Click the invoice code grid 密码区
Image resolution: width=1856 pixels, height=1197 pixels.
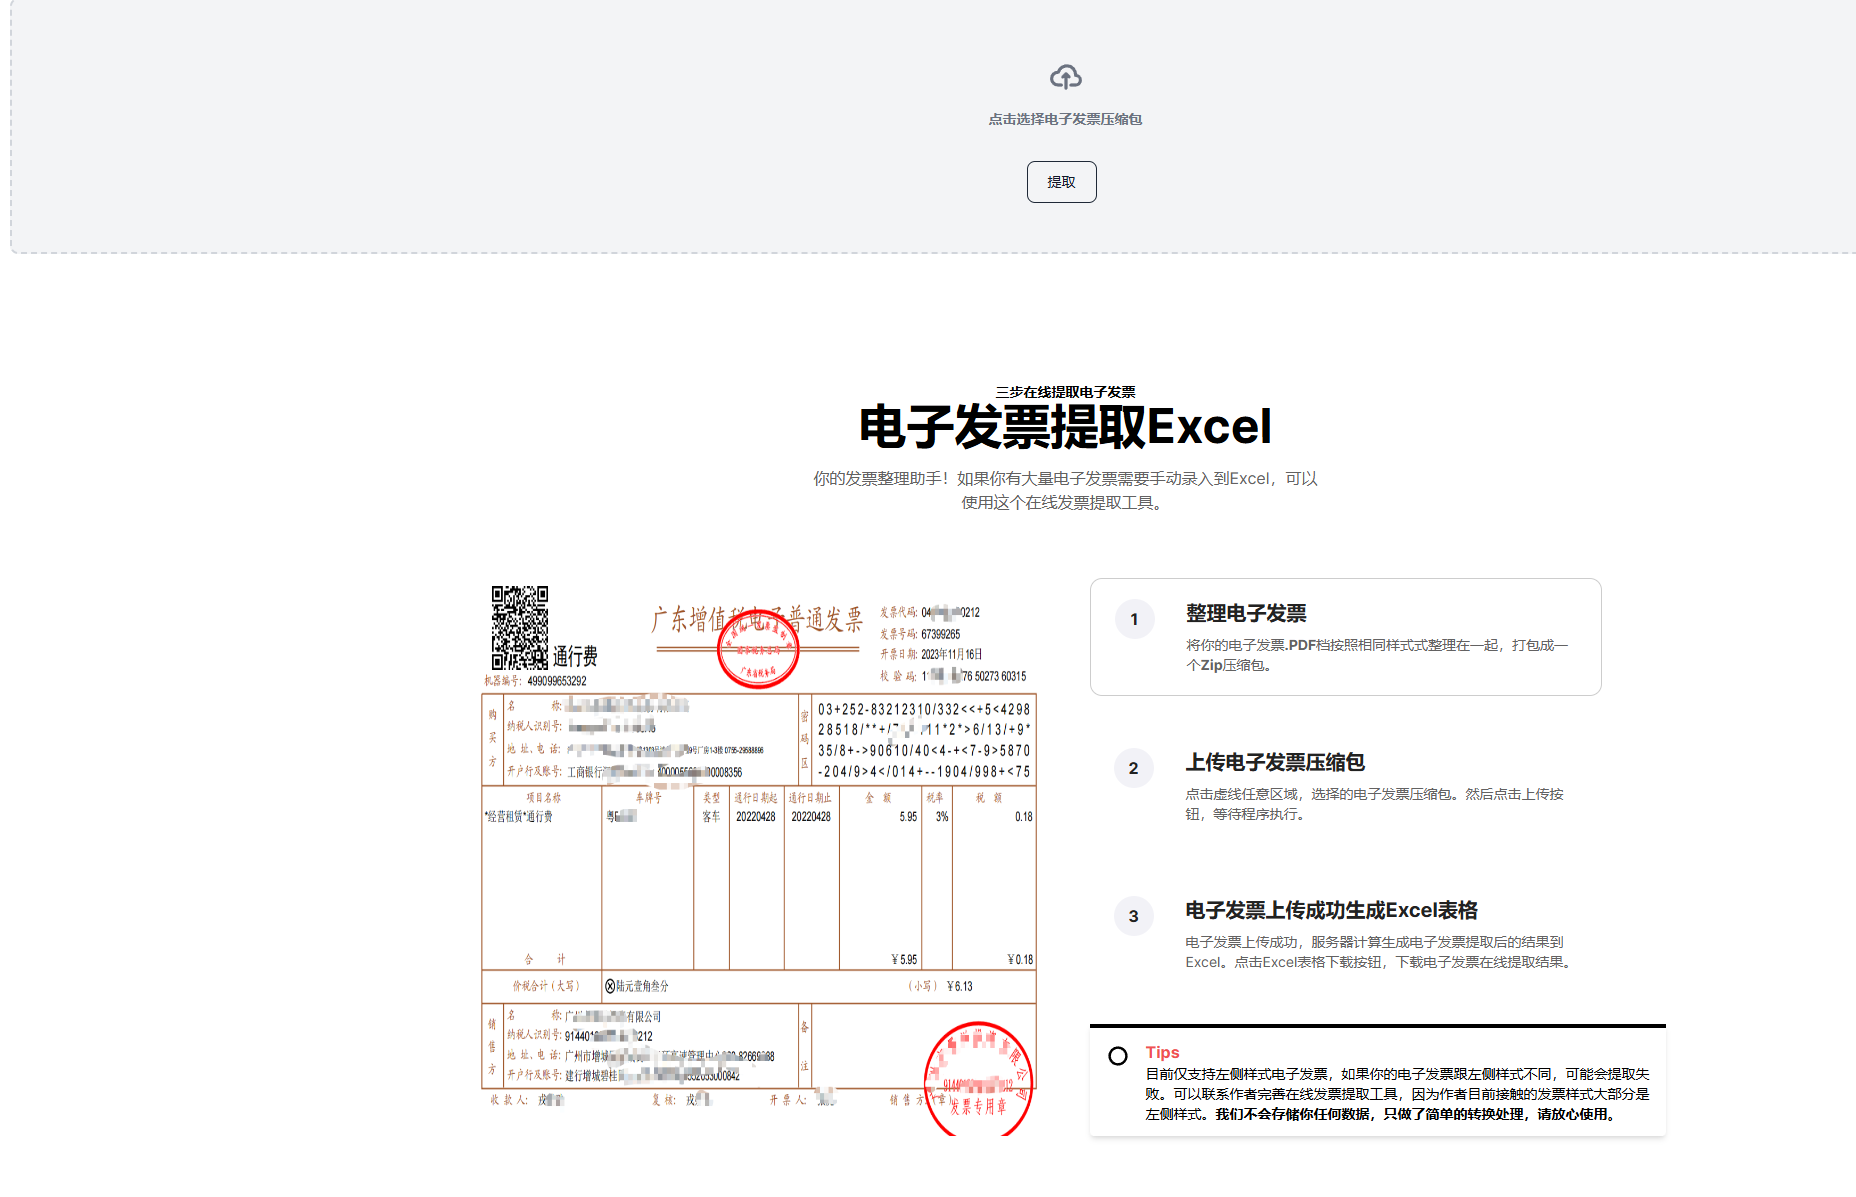click(x=923, y=740)
